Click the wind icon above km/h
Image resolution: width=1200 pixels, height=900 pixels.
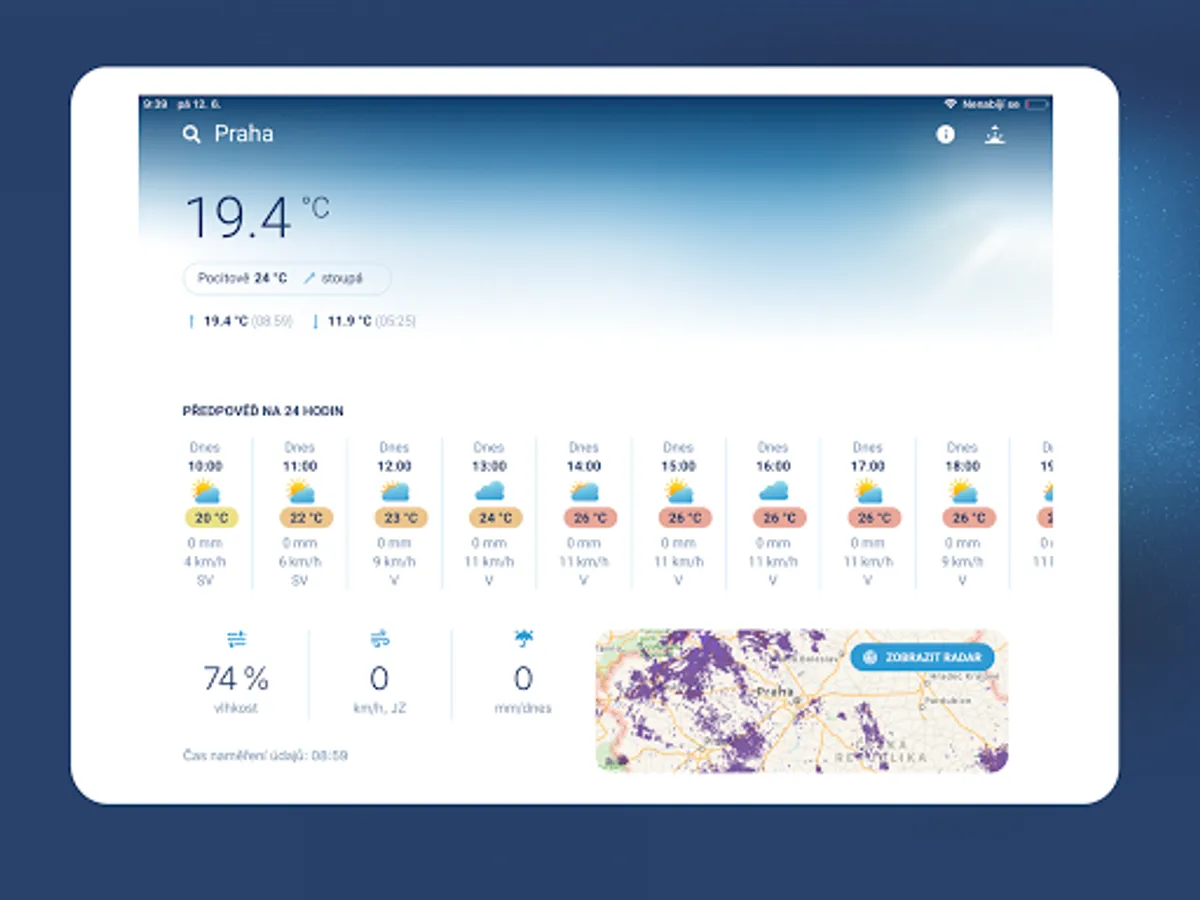click(379, 639)
